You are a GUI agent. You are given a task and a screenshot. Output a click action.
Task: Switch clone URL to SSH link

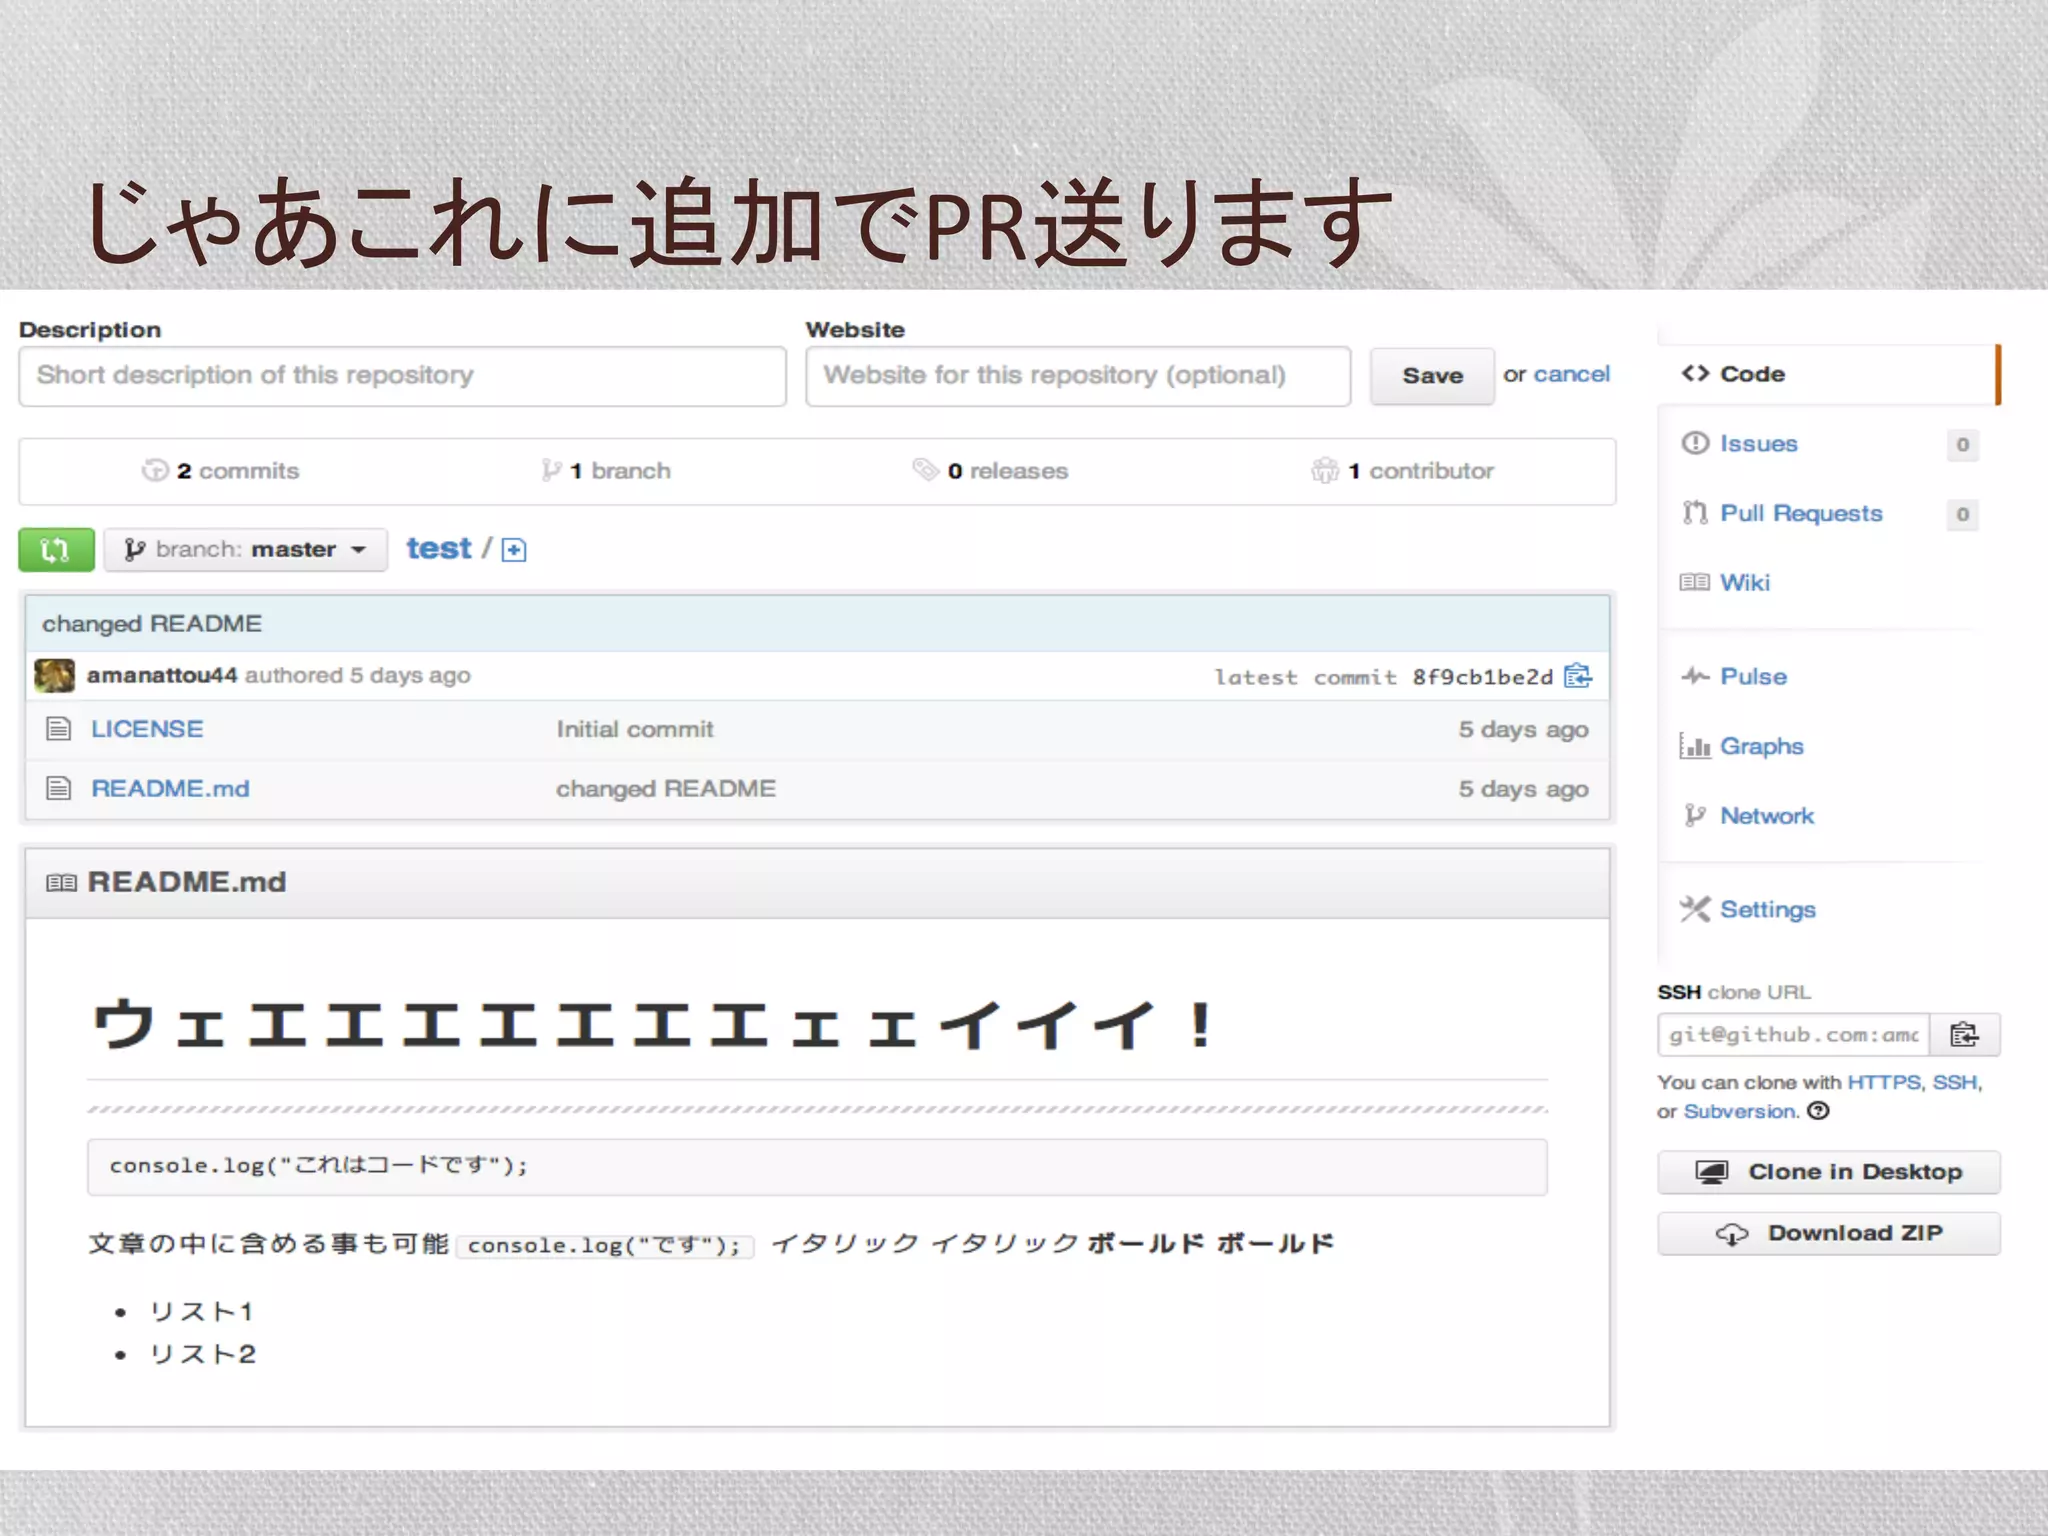(x=1955, y=1082)
